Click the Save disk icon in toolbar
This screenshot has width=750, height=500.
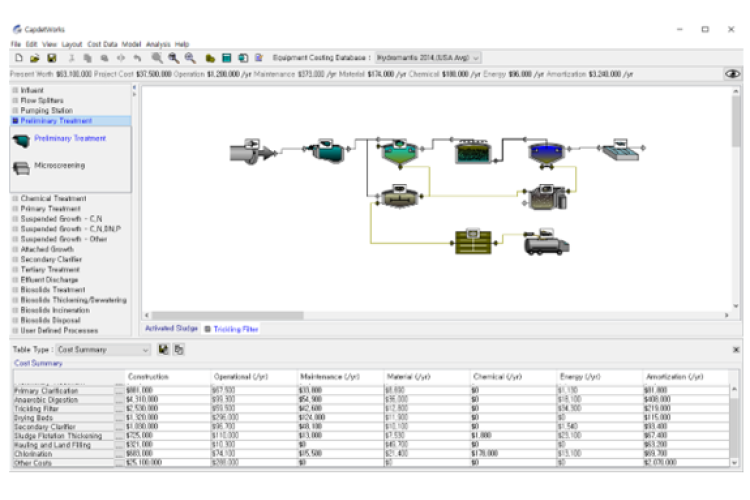[51, 58]
